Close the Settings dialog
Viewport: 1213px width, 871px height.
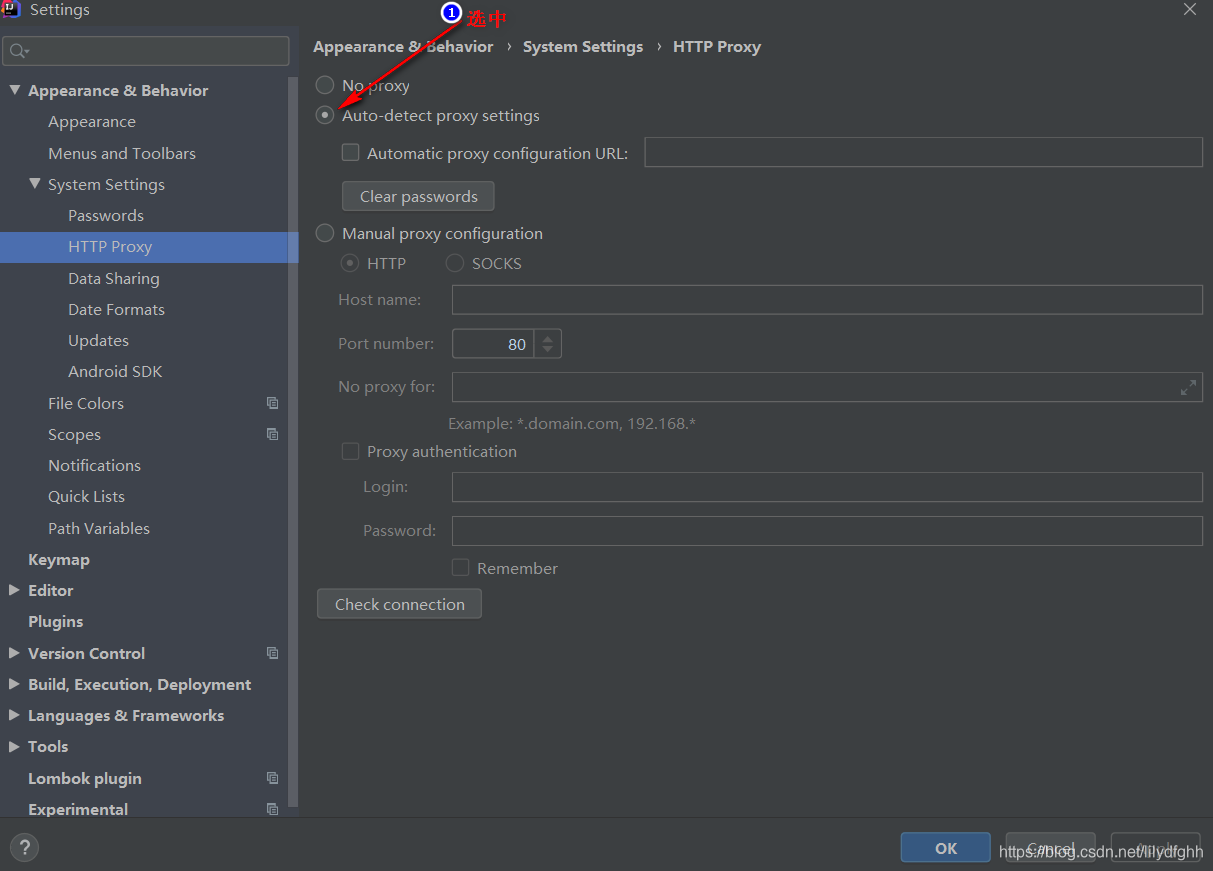[x=1190, y=9]
